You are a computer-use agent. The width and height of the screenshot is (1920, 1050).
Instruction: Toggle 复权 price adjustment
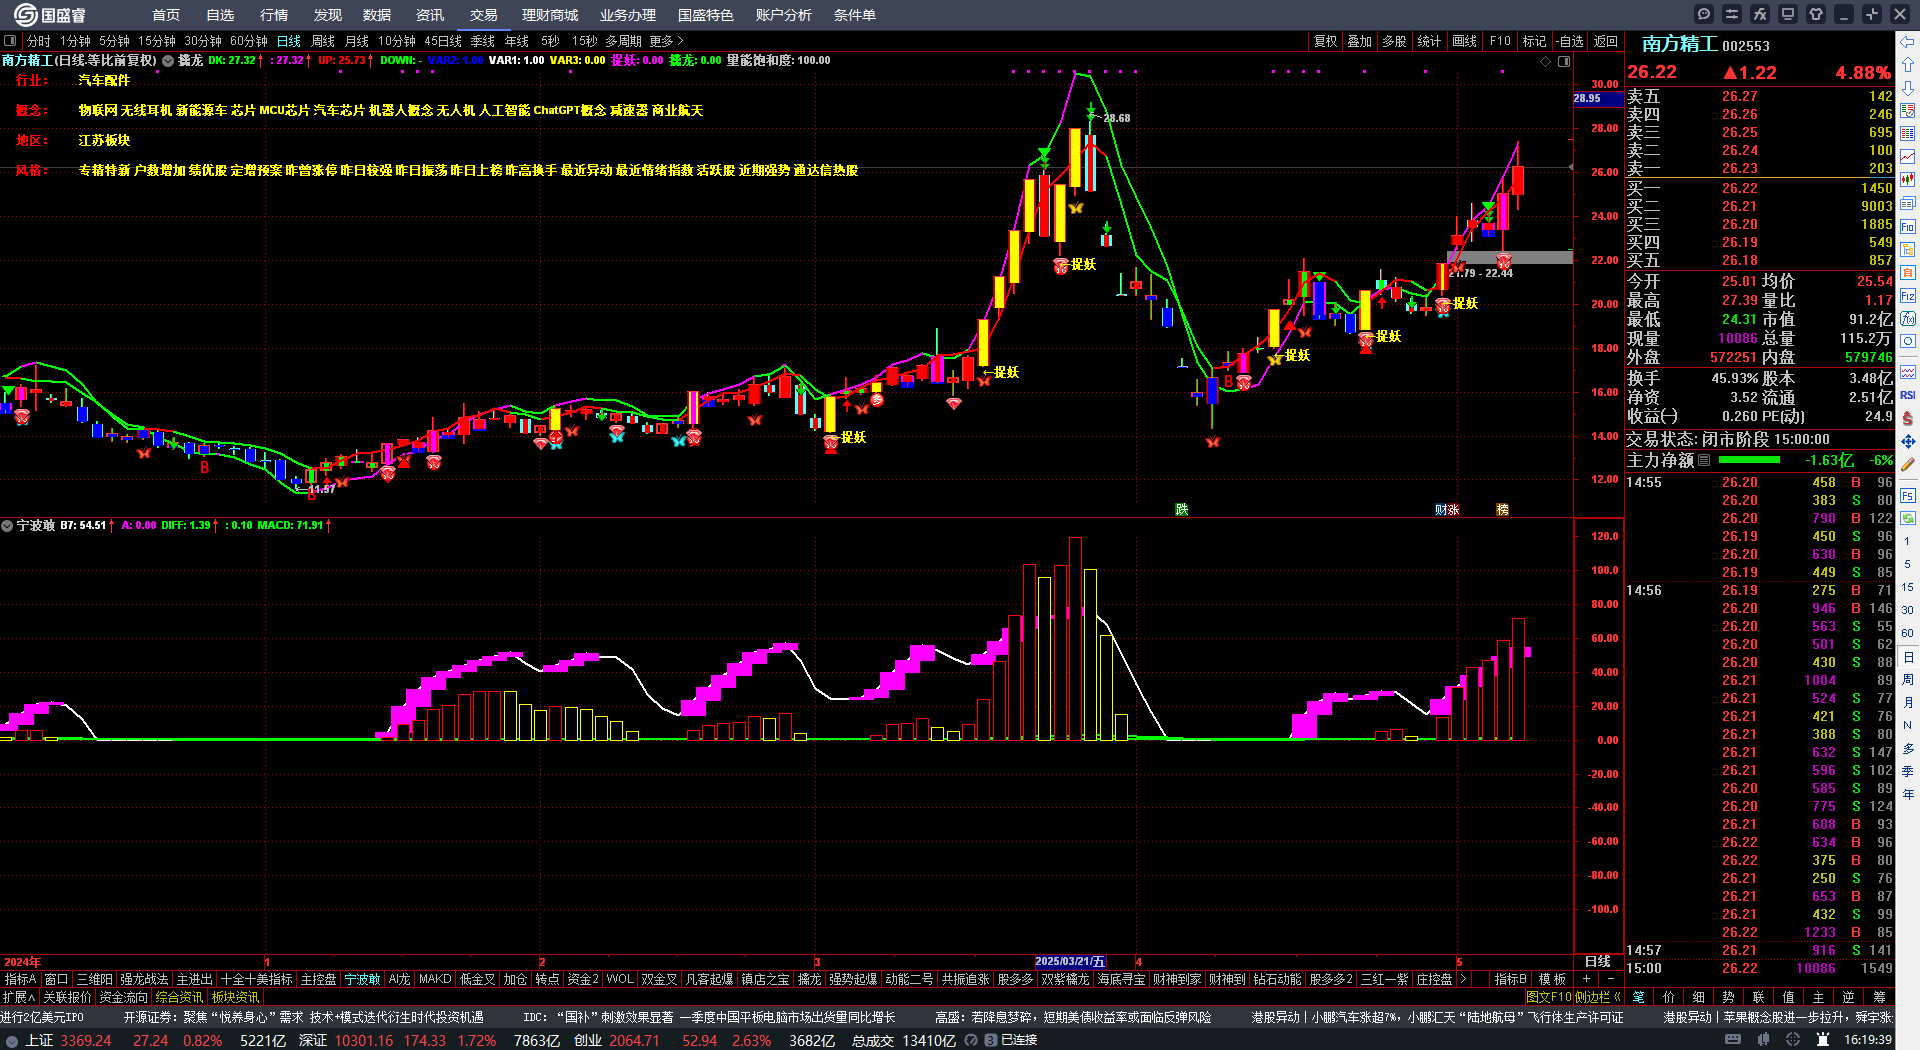[x=1325, y=41]
